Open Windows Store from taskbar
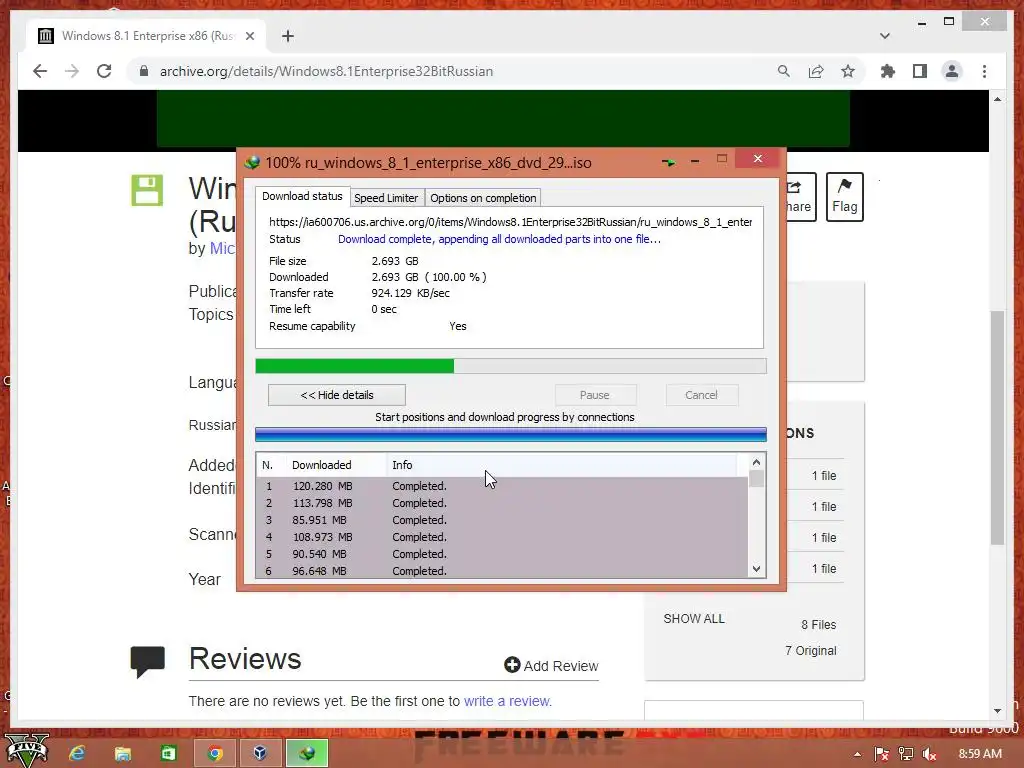The width and height of the screenshot is (1024, 768). tap(168, 754)
